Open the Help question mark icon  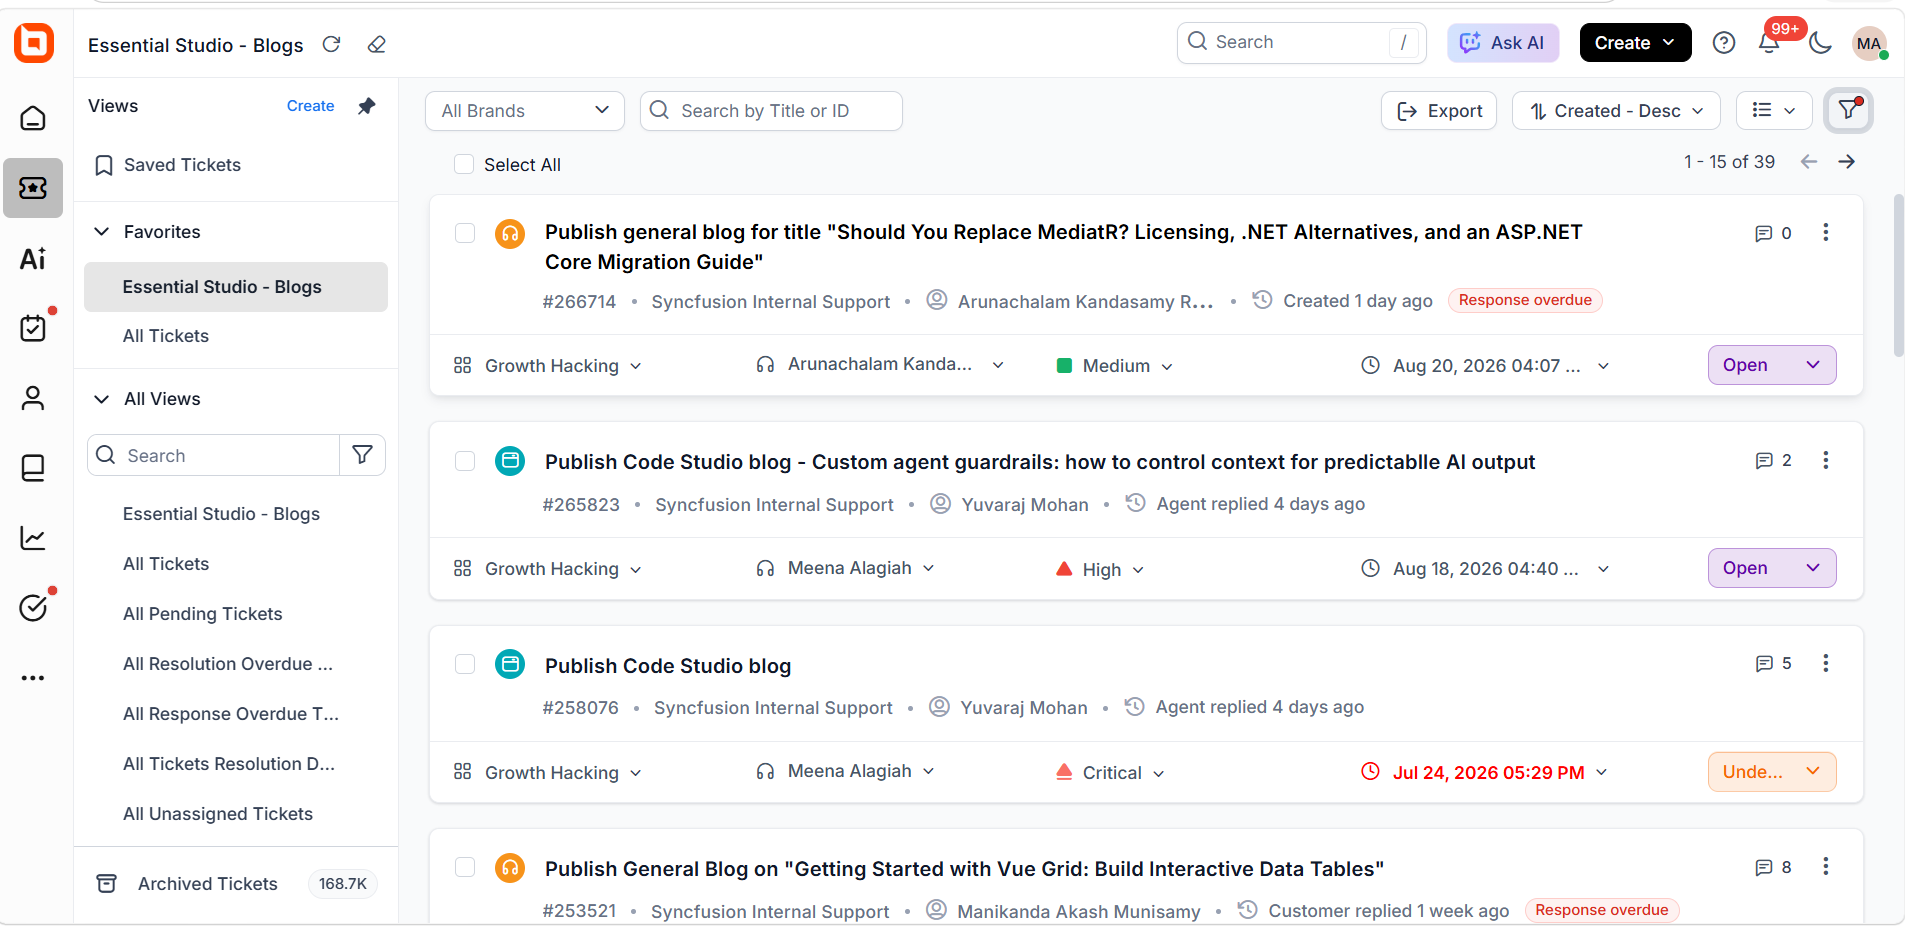click(1724, 43)
